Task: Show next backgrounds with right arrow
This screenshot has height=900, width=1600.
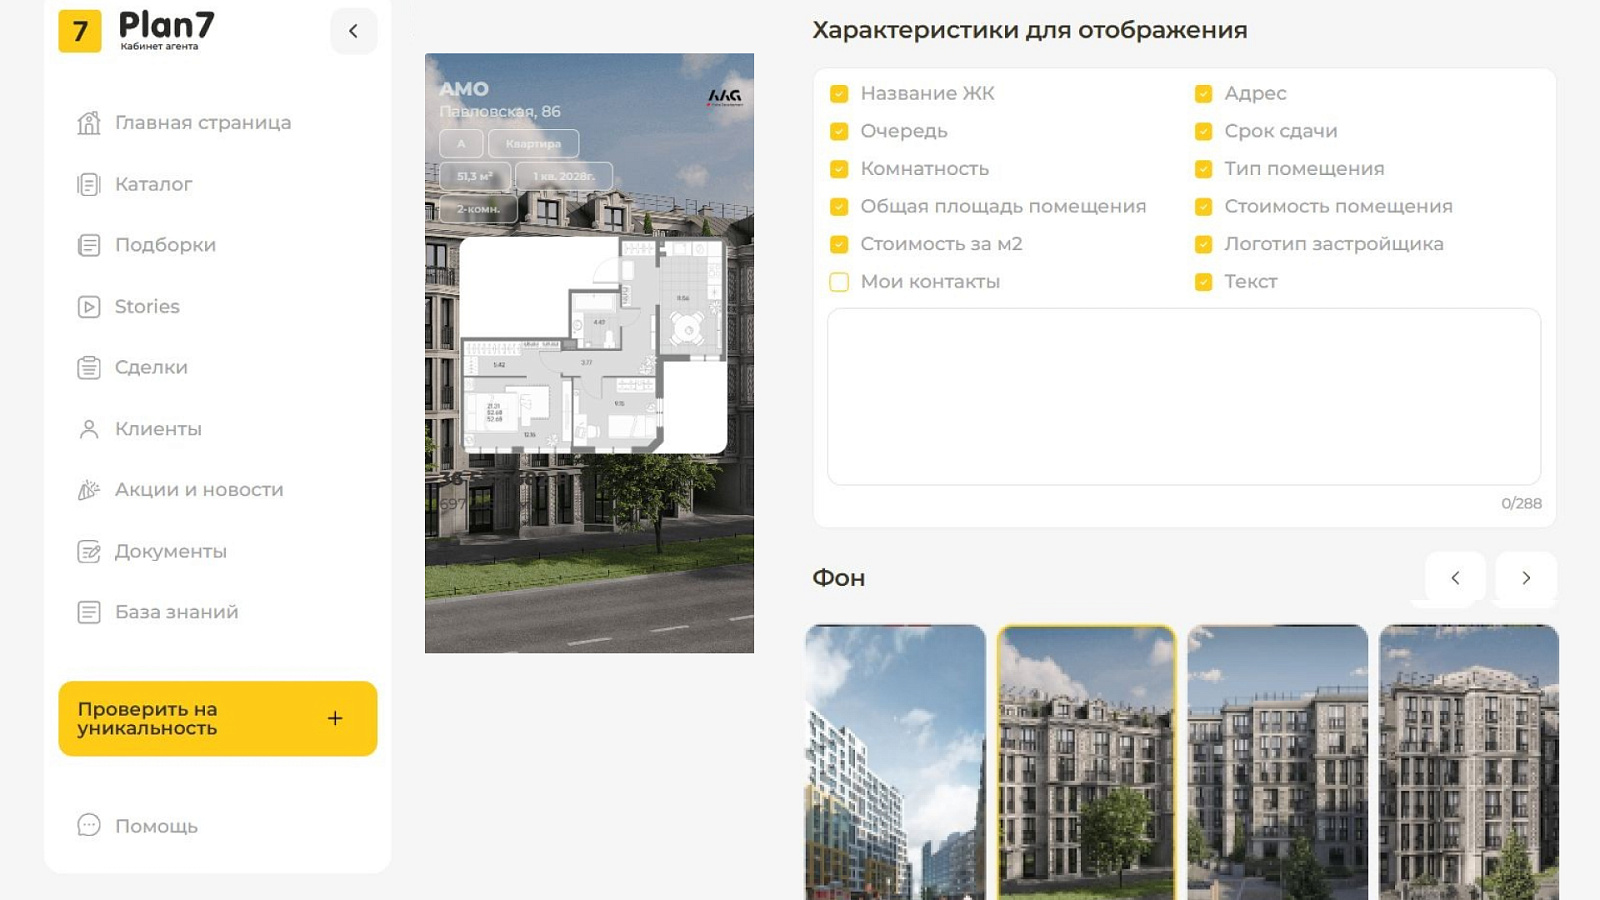Action: click(x=1526, y=578)
